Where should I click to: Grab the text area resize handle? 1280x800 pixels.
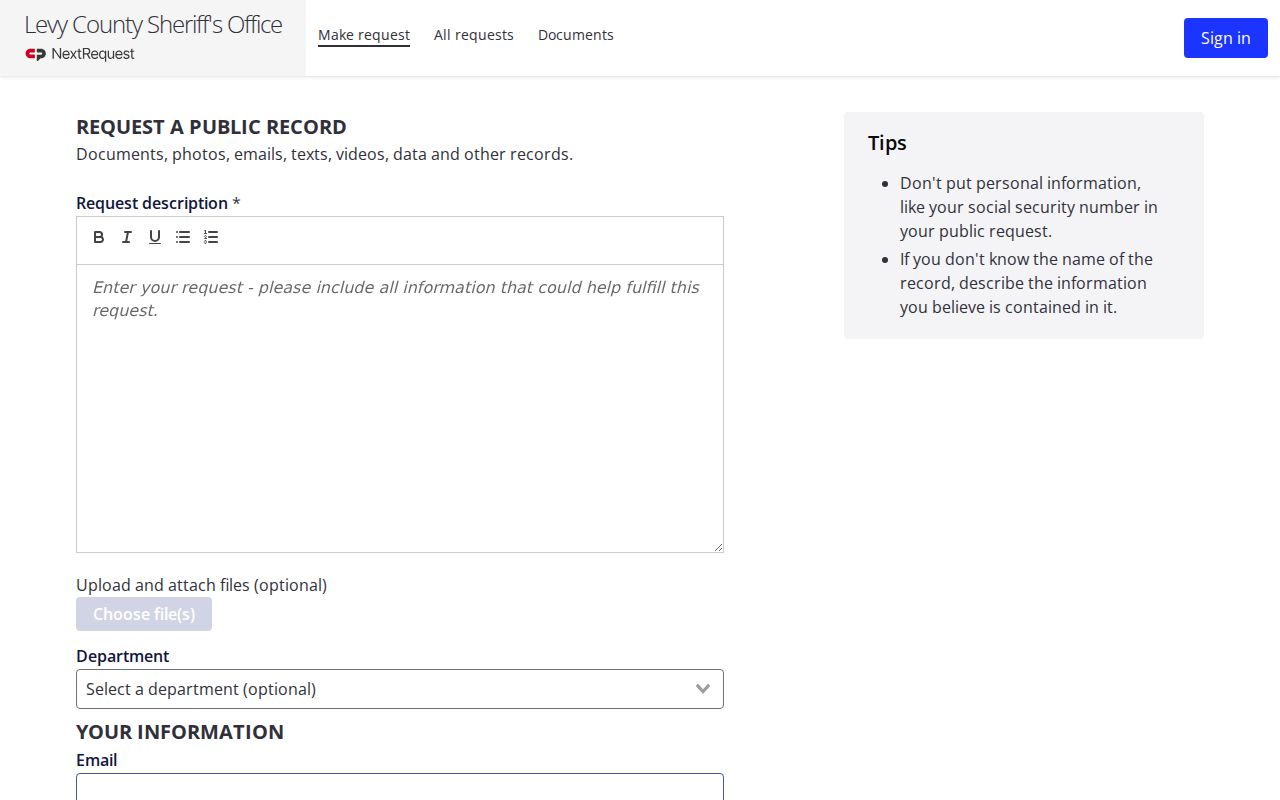pyautogui.click(x=718, y=547)
